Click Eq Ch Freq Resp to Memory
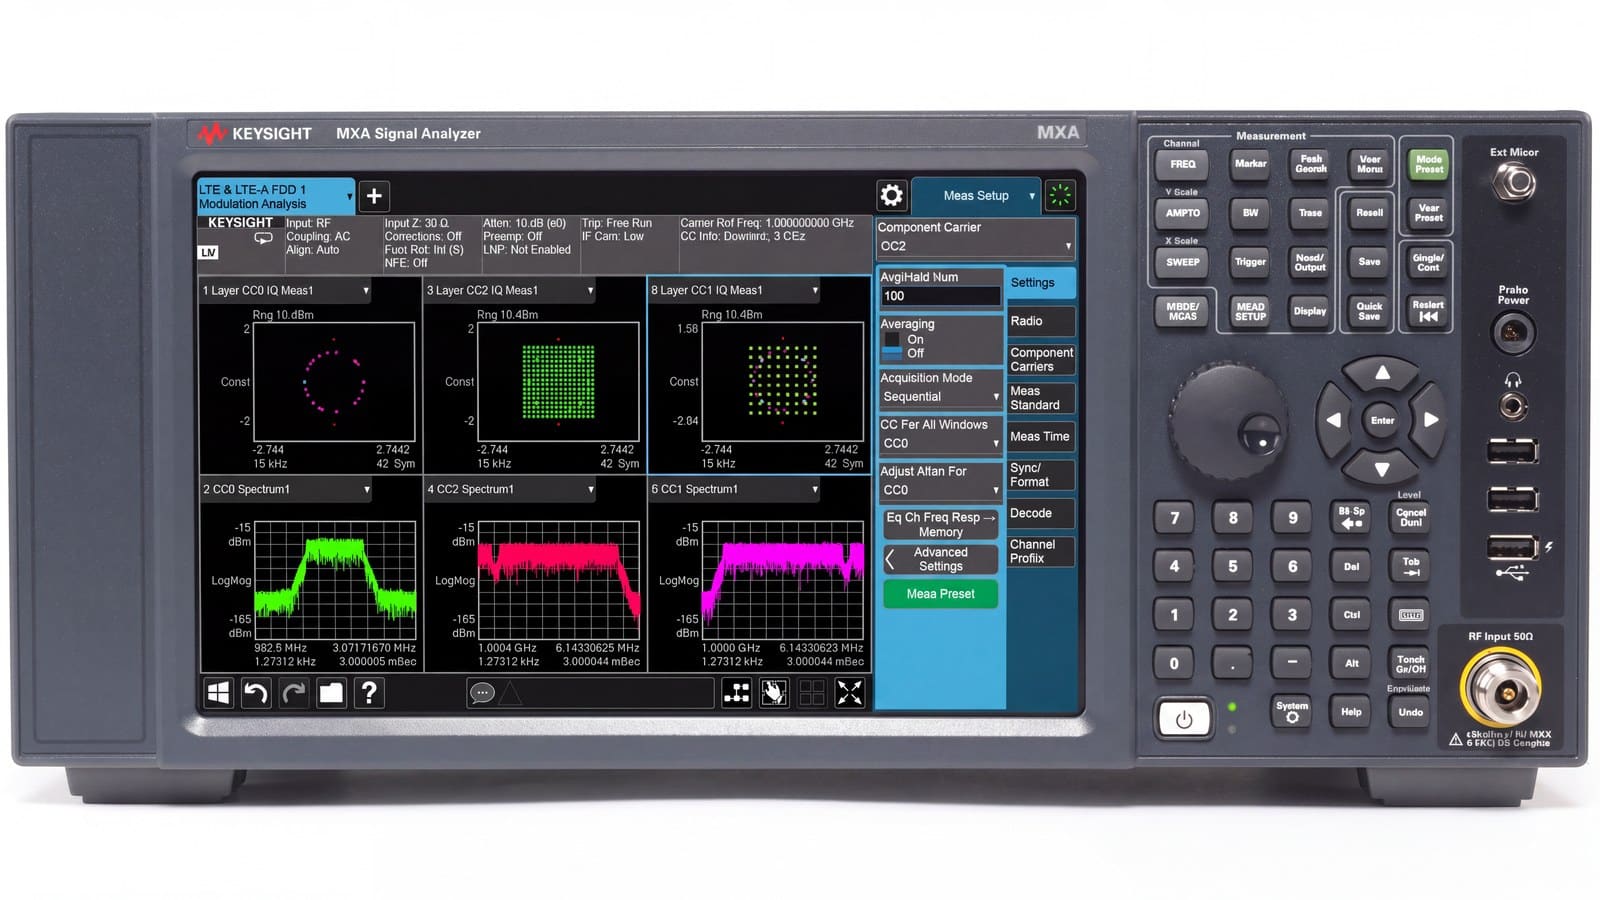Viewport: 1600px width, 900px height. [941, 525]
